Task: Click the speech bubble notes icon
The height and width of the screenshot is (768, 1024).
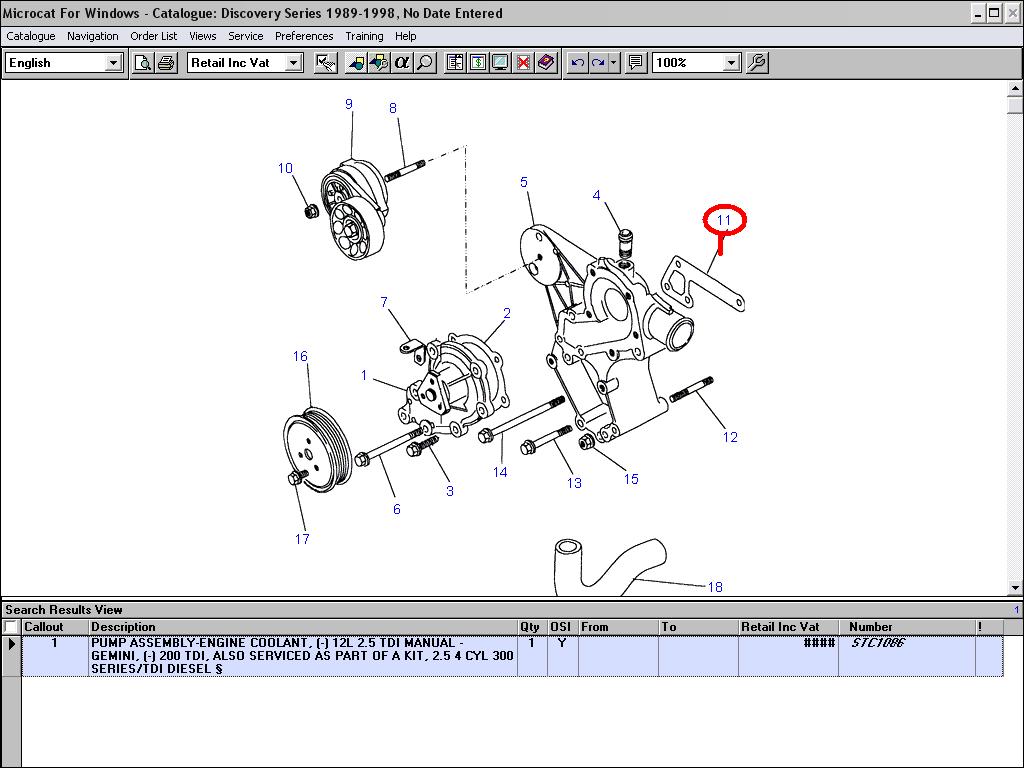Action: (635, 63)
